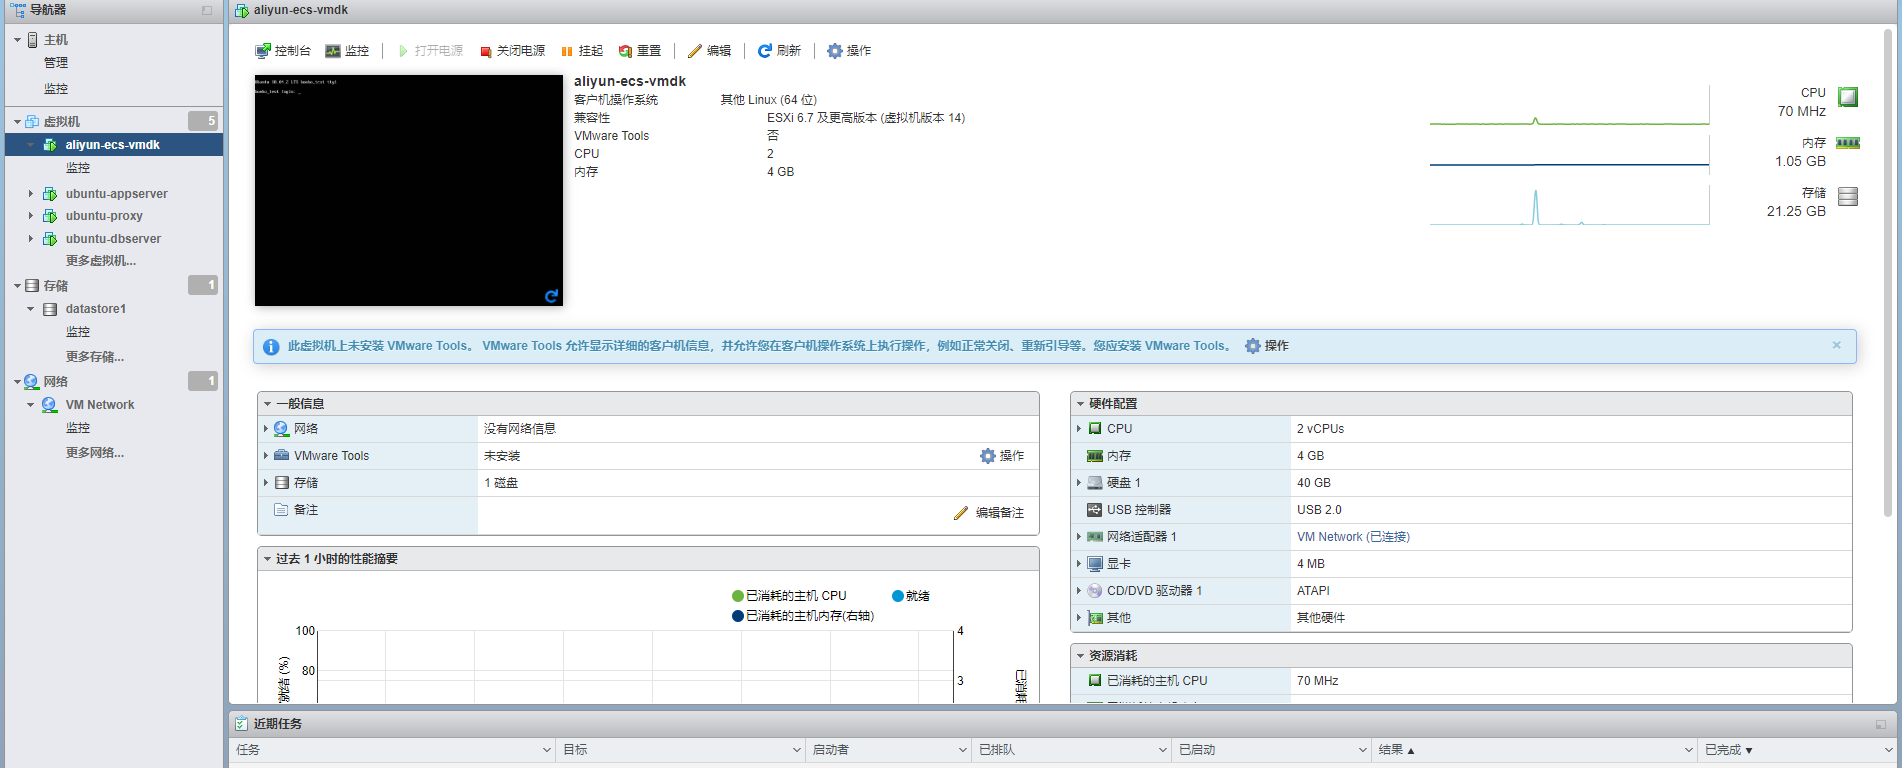The height and width of the screenshot is (768, 1902).
Task: Open datastore1 in the navigator
Action: coord(95,309)
